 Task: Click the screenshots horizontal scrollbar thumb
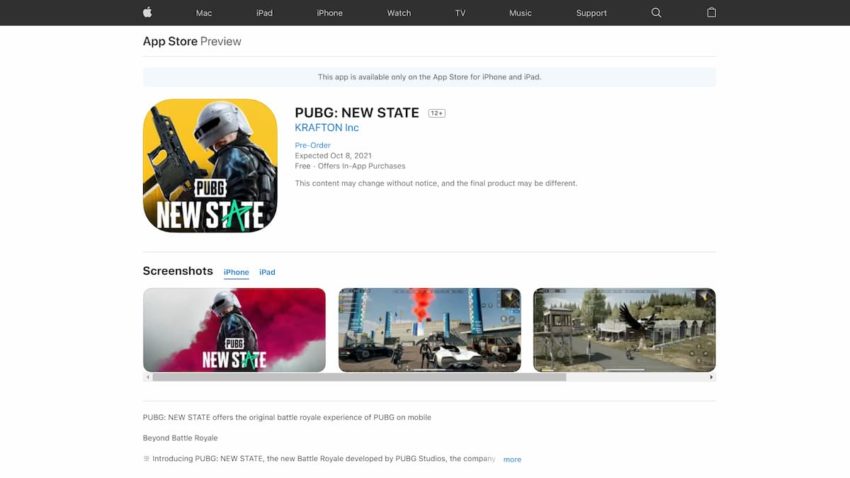(359, 377)
